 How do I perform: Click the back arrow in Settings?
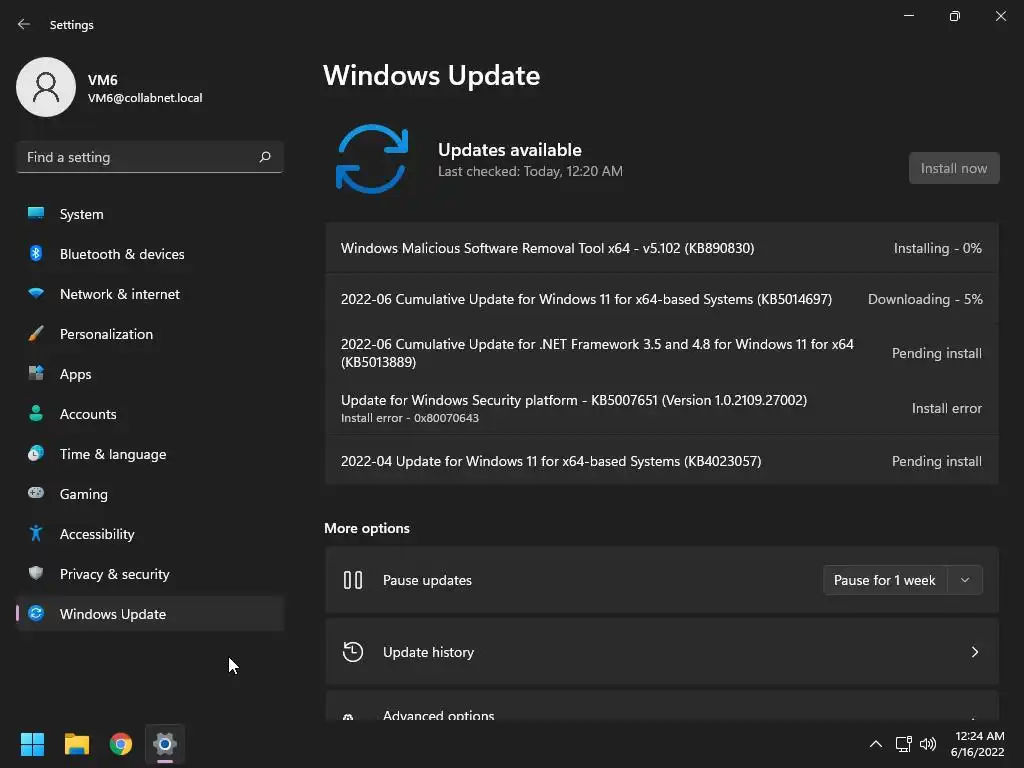(24, 24)
